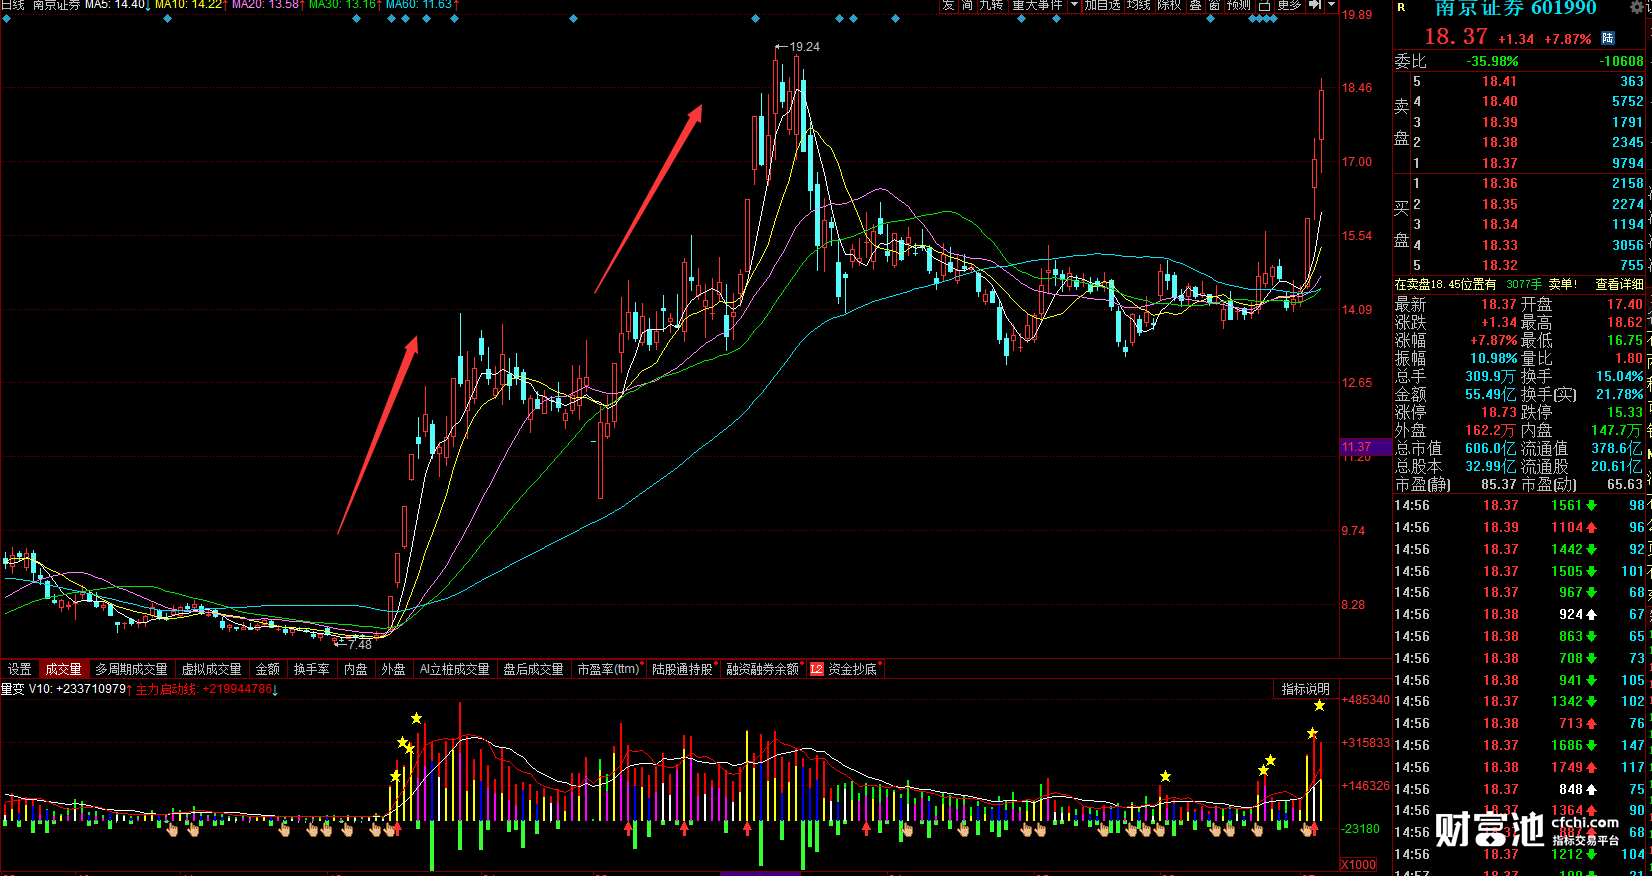Switch to AI立桩成交量 tab
Viewport: 1652px width, 876px height.
(x=455, y=669)
